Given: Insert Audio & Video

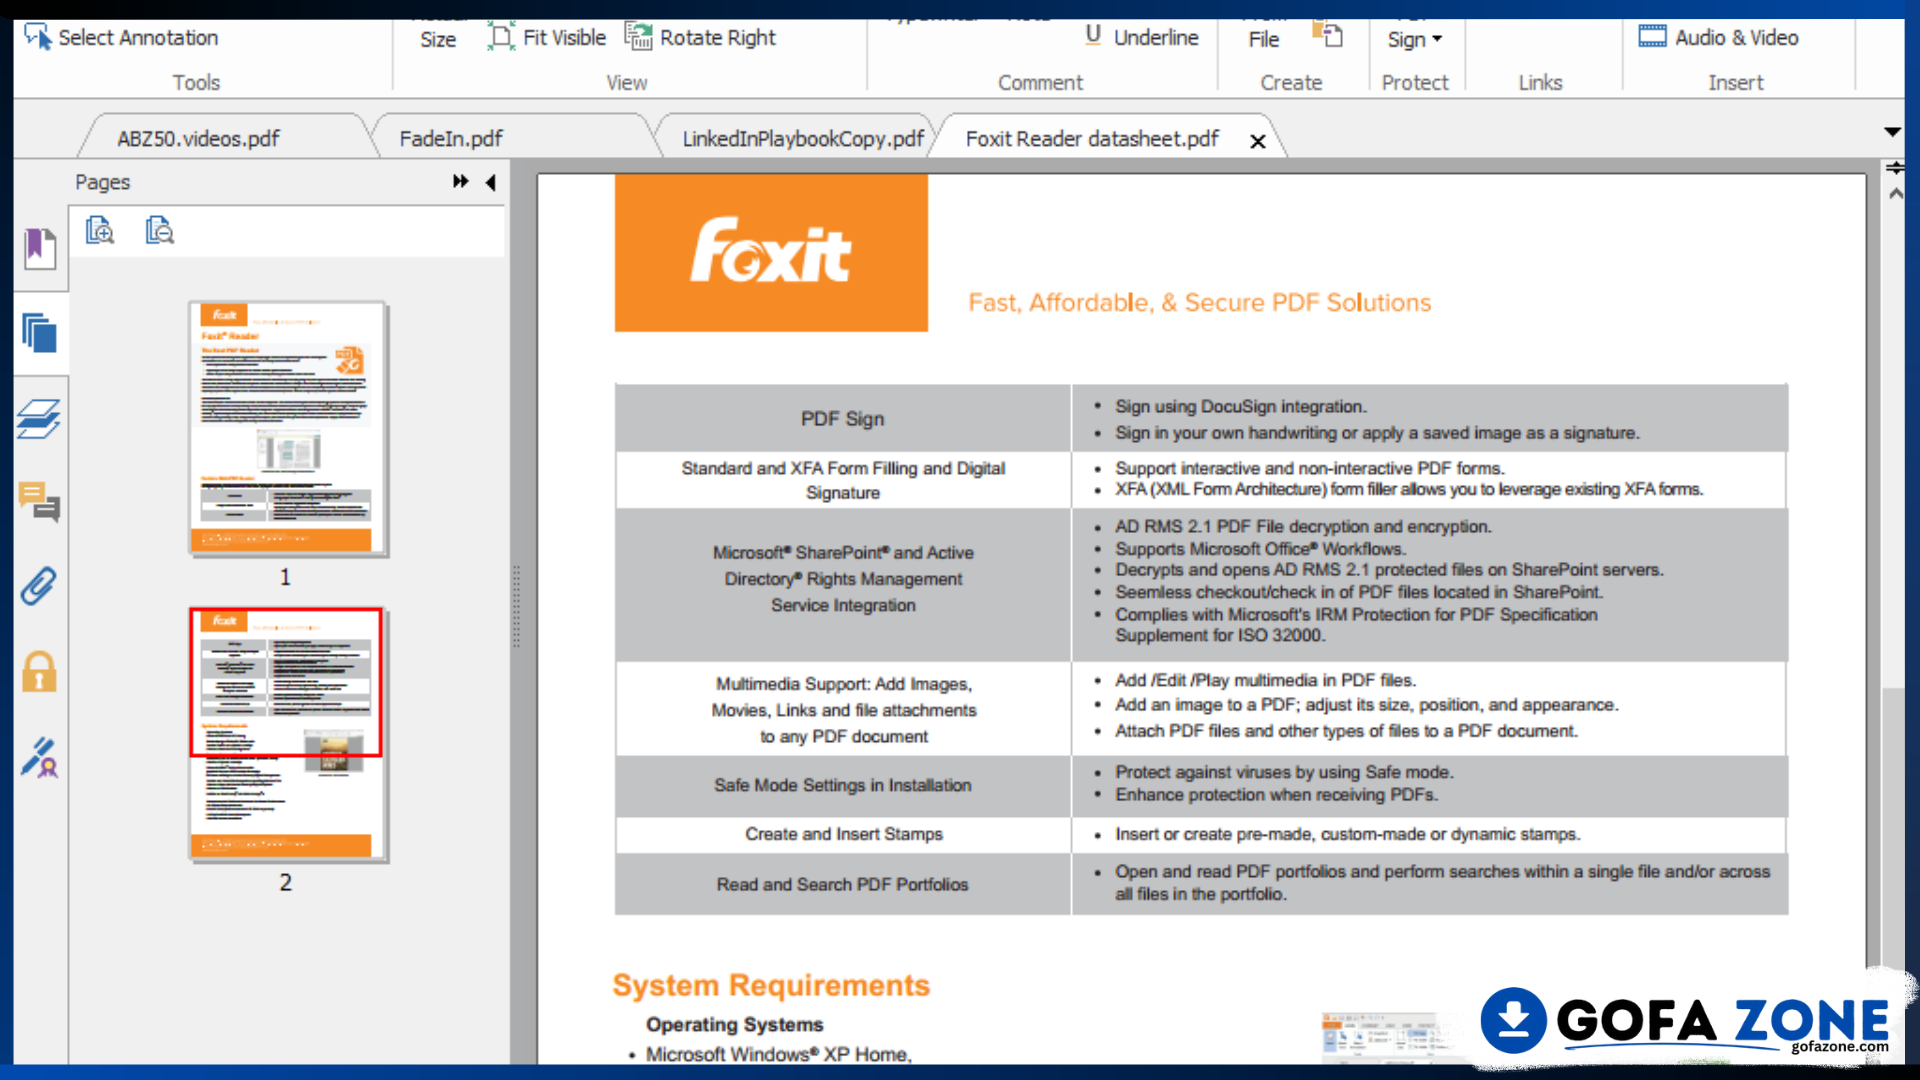Looking at the screenshot, I should (1719, 38).
